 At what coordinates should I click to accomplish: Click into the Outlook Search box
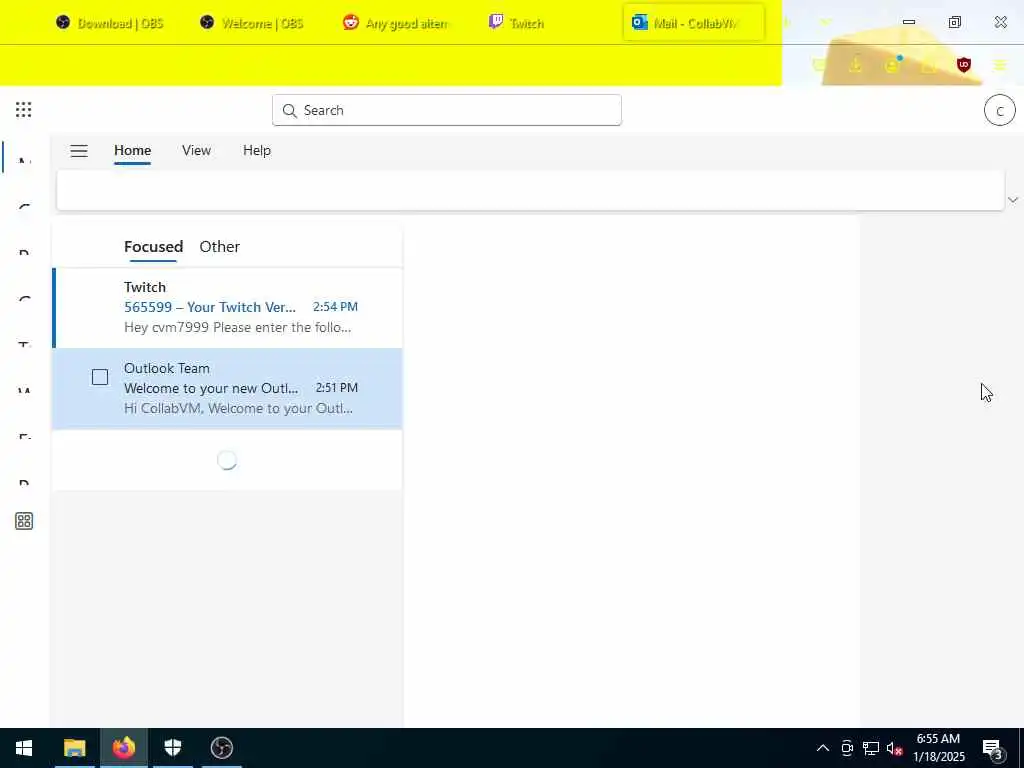tap(447, 110)
